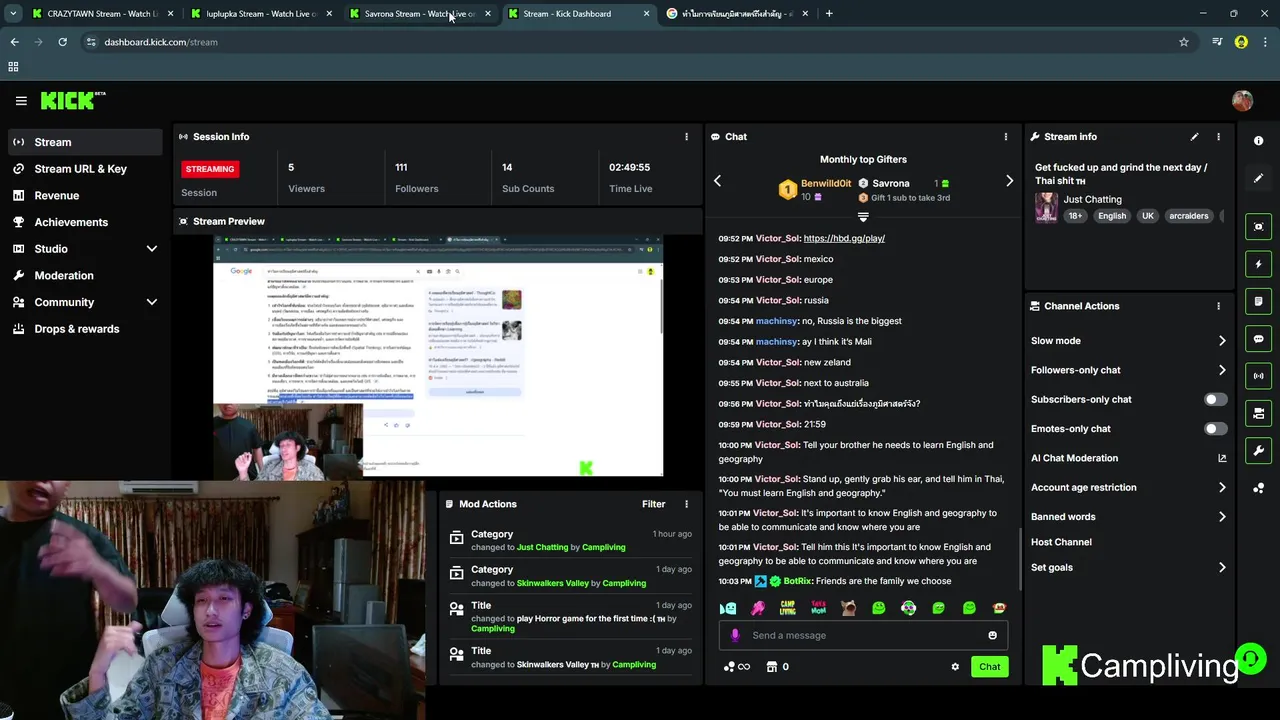
Task: Open the Mod Actions Filter
Action: (653, 504)
